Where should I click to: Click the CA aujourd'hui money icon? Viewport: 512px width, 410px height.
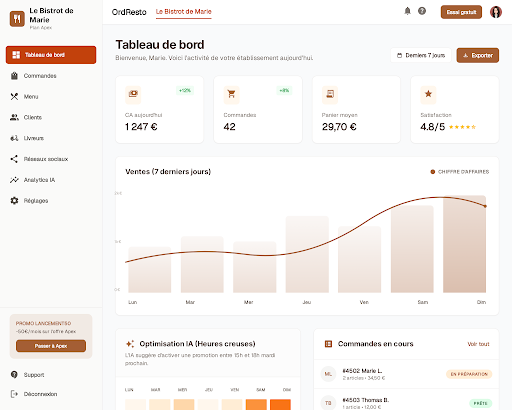[x=133, y=94]
